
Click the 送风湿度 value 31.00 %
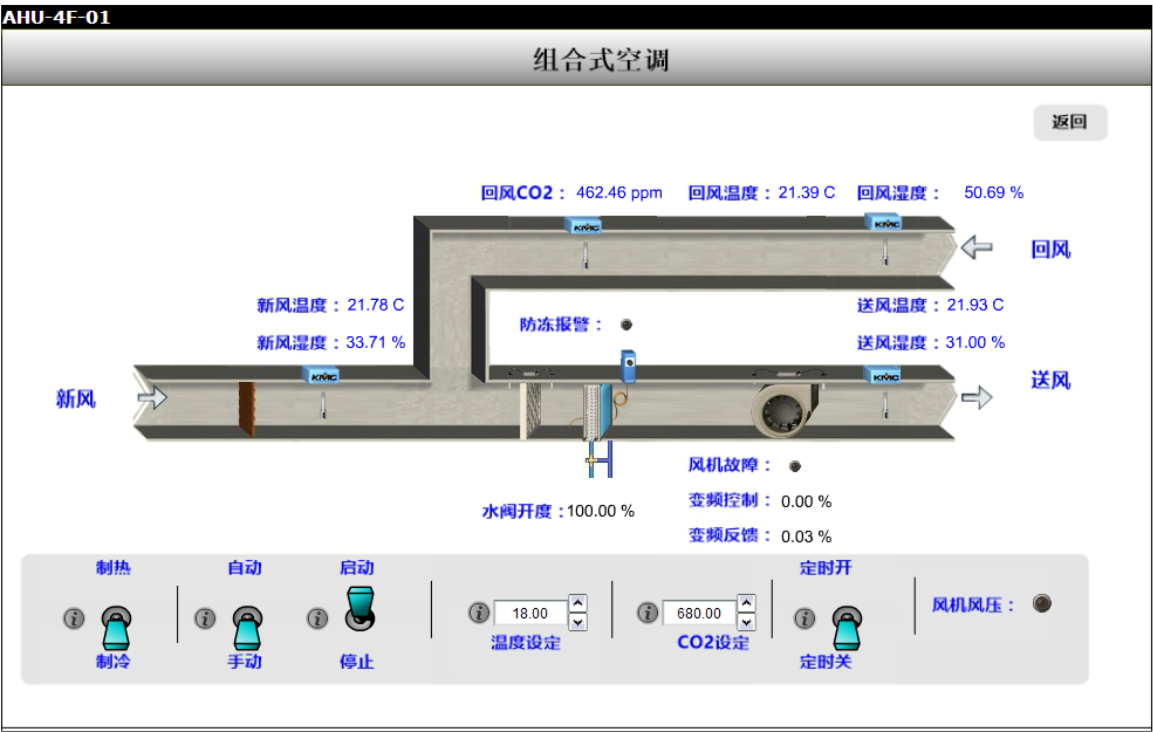(x=975, y=342)
